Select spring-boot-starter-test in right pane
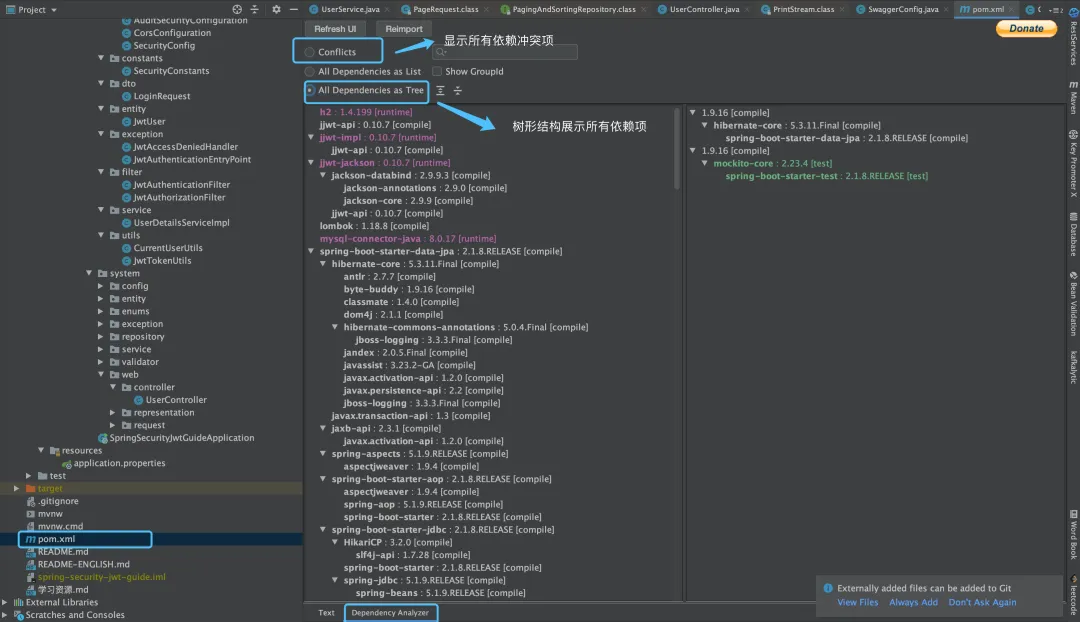Screen dimensions: 1080x622 (x=827, y=176)
